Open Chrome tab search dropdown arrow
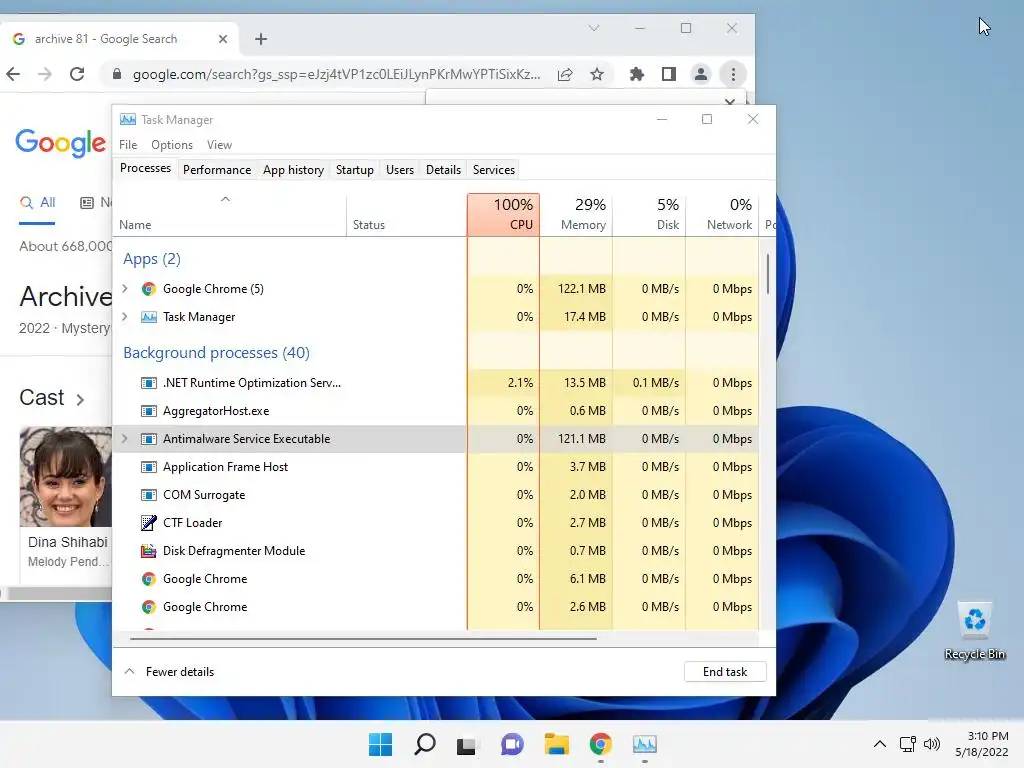 [x=594, y=28]
